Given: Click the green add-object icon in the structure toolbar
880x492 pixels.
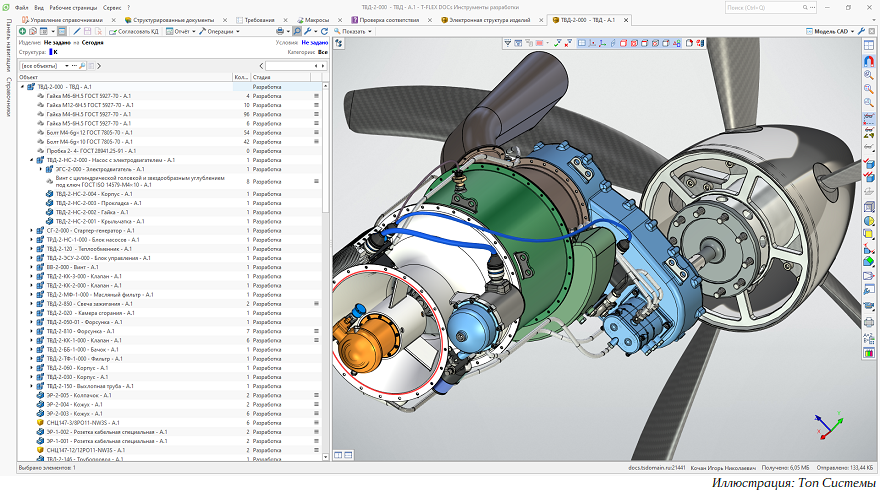Looking at the screenshot, I should click(x=22, y=31).
